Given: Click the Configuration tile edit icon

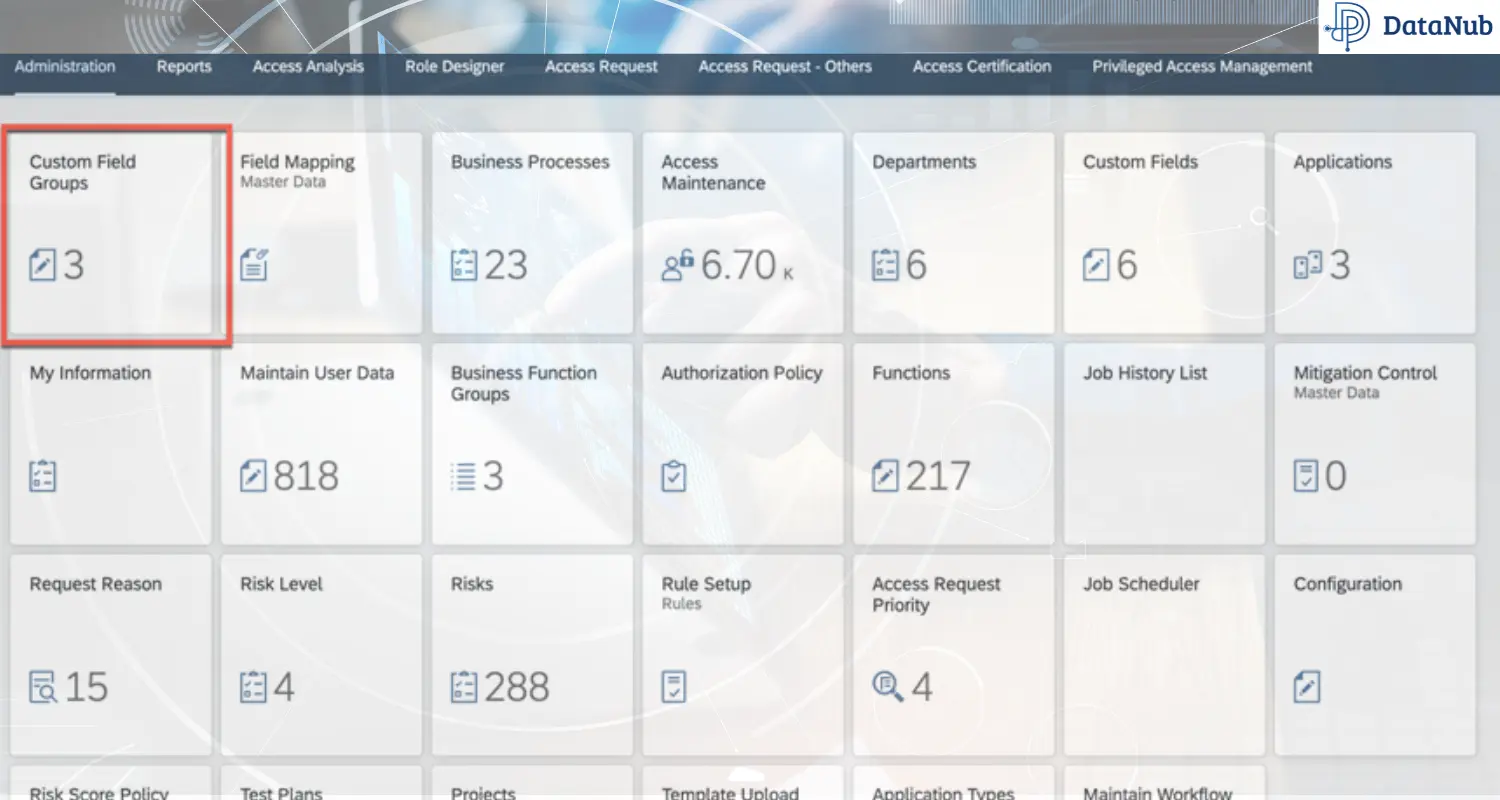Looking at the screenshot, I should (1307, 688).
